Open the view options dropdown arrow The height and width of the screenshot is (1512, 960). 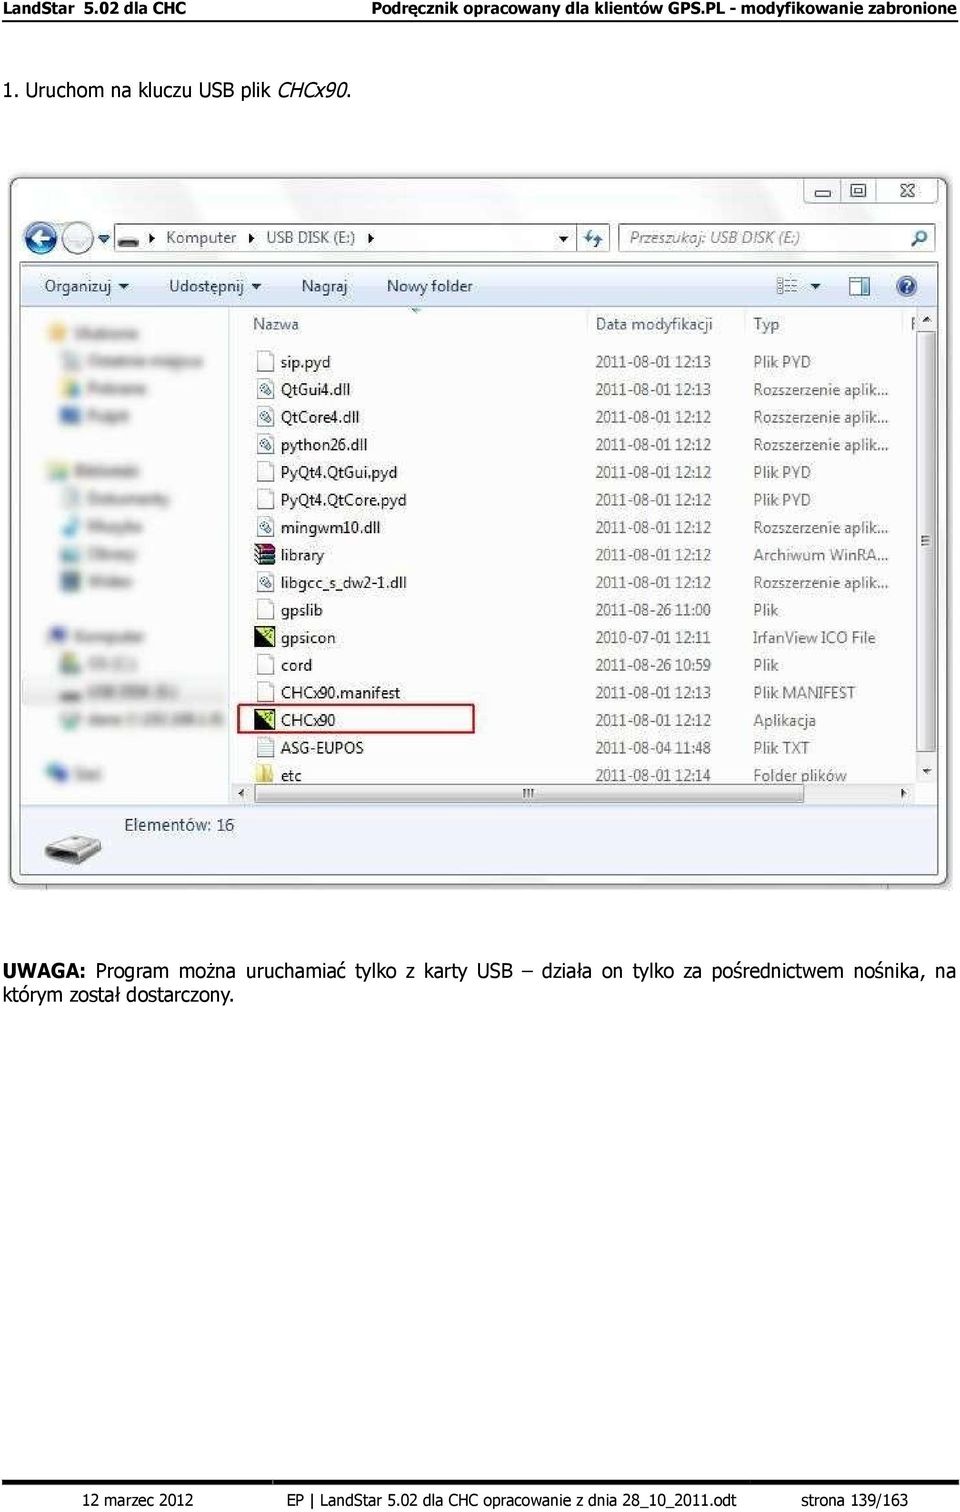tap(815, 287)
